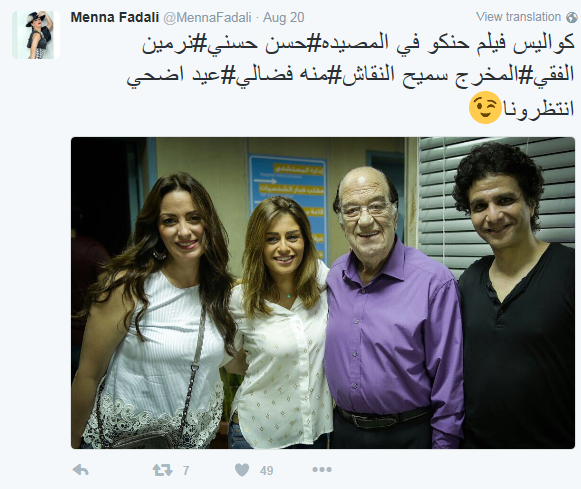The width and height of the screenshot is (581, 489).
Task: Click the word انتظرونا in tweet text
Action: pyautogui.click(x=539, y=109)
